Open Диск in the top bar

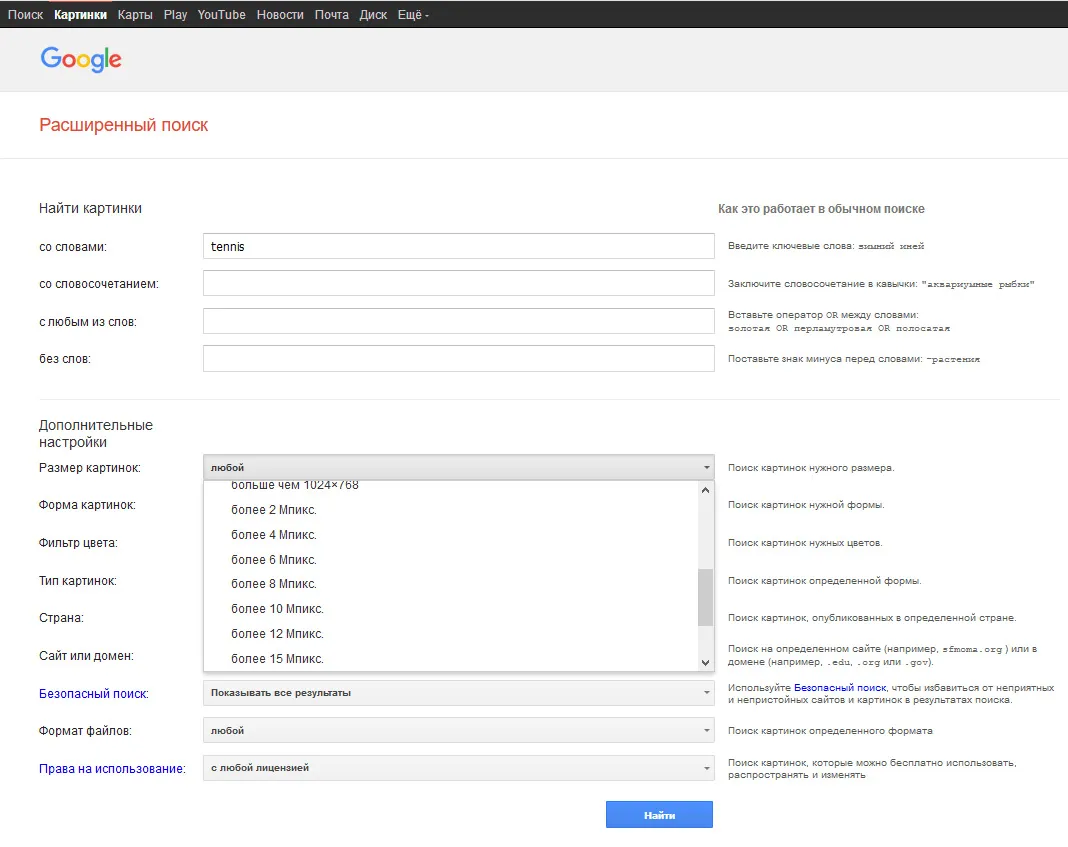pyautogui.click(x=373, y=14)
